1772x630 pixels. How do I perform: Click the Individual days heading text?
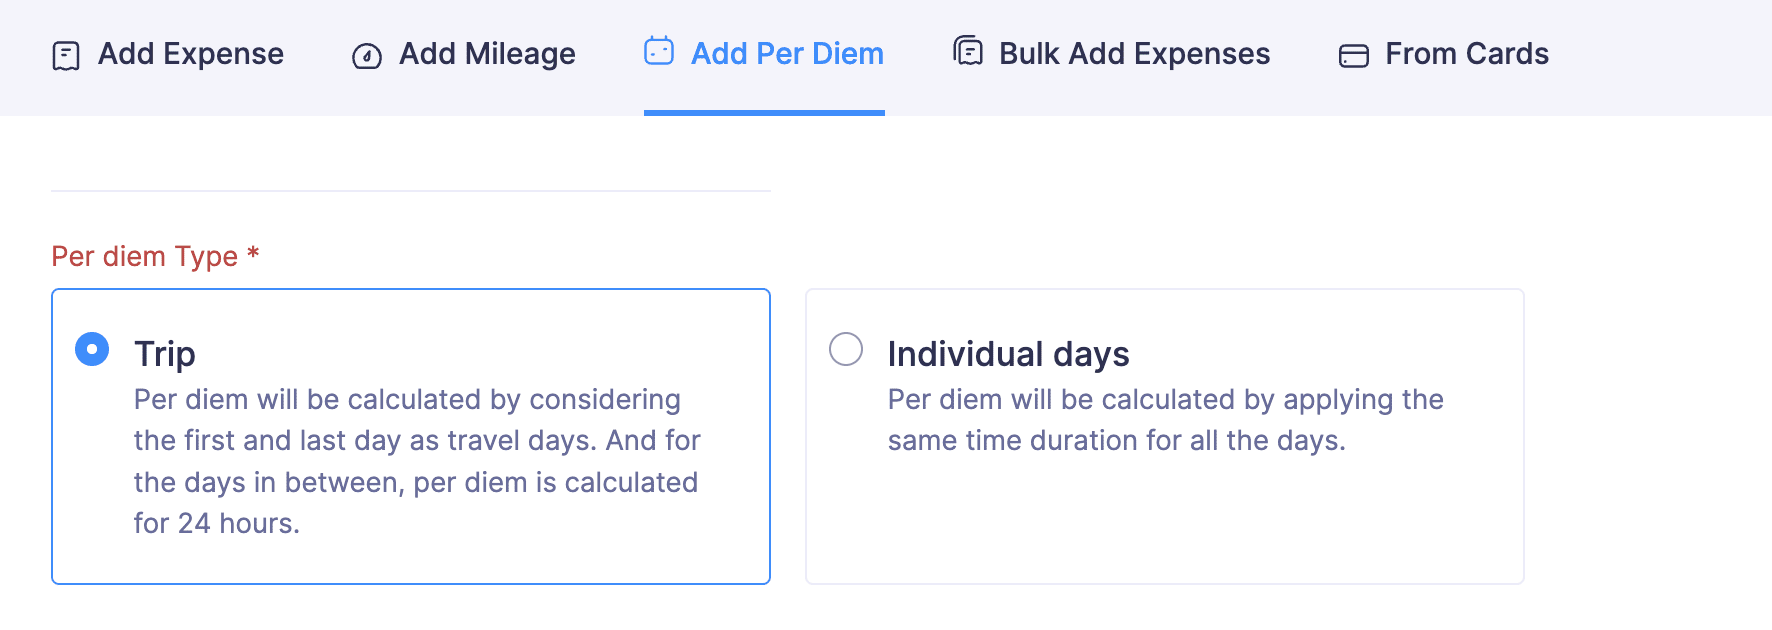point(1008,354)
